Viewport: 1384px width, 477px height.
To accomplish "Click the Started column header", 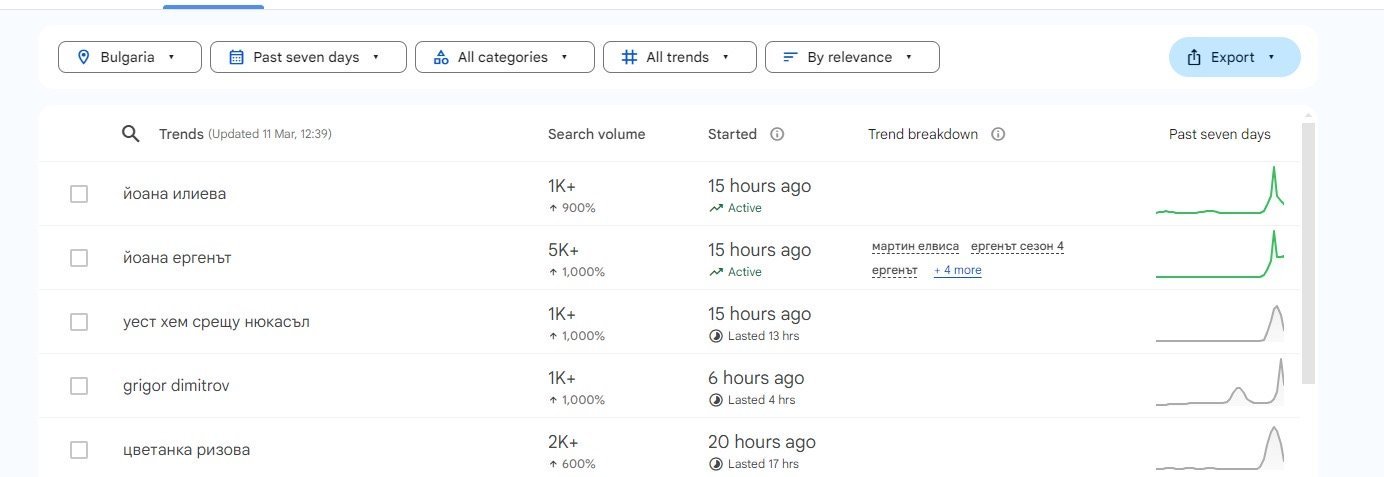I will [732, 134].
